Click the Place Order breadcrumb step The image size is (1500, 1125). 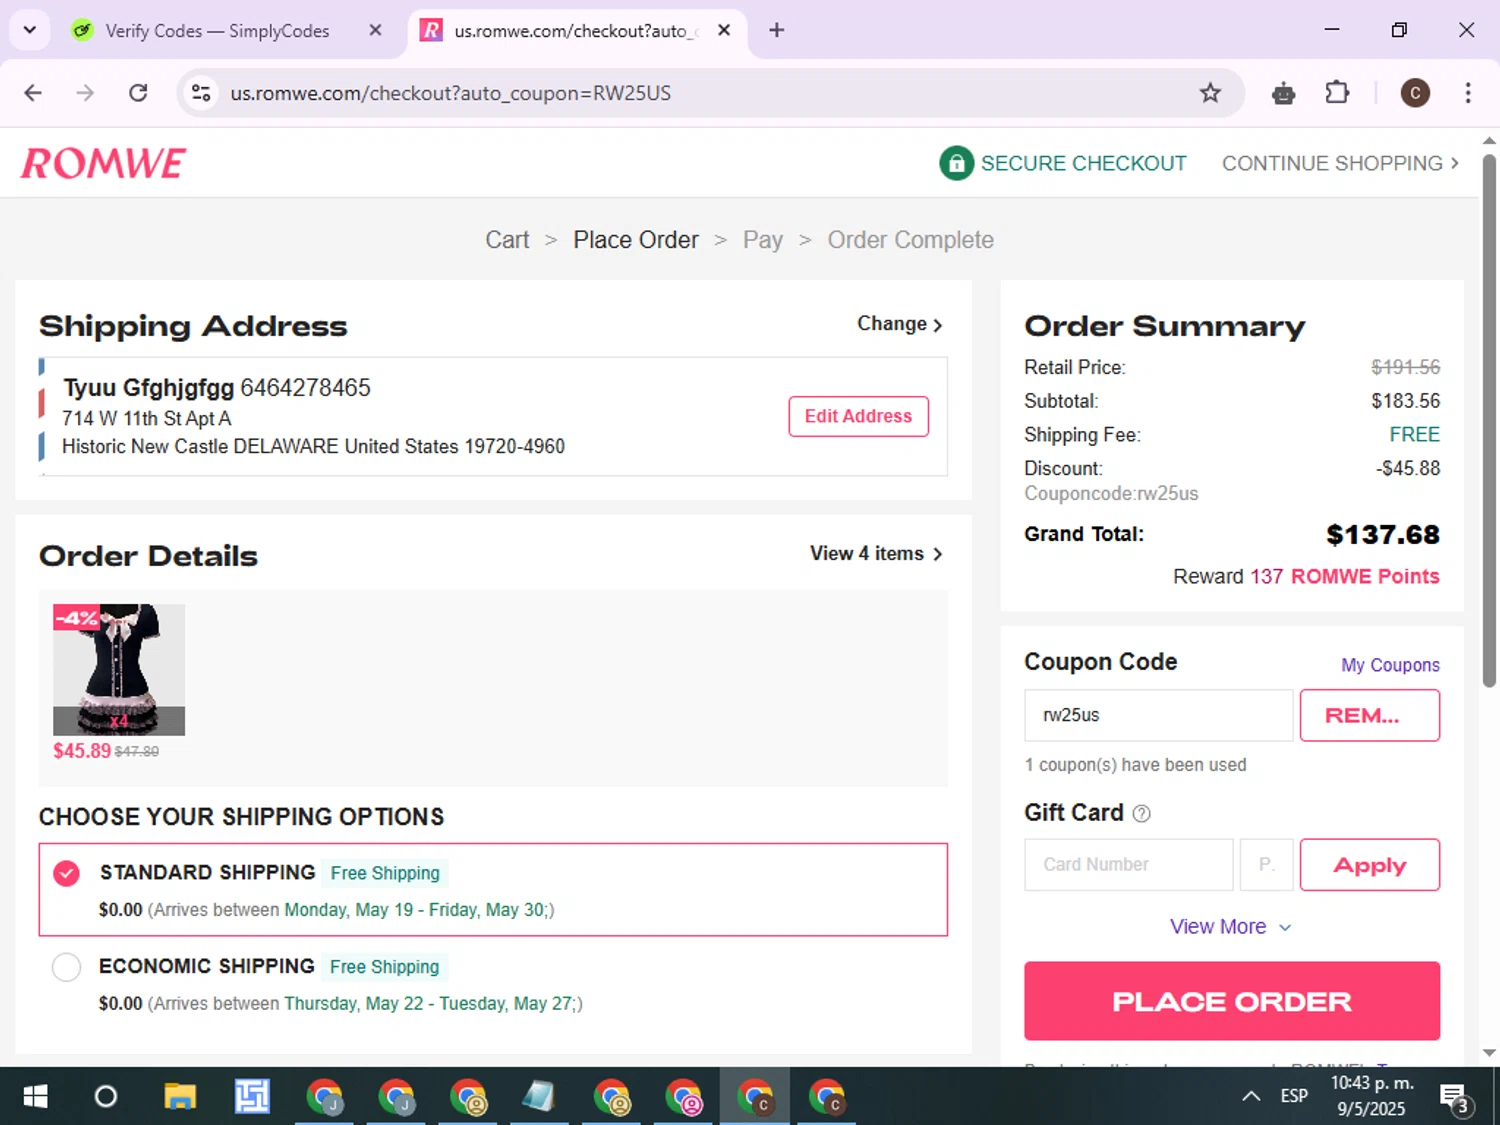pos(636,240)
